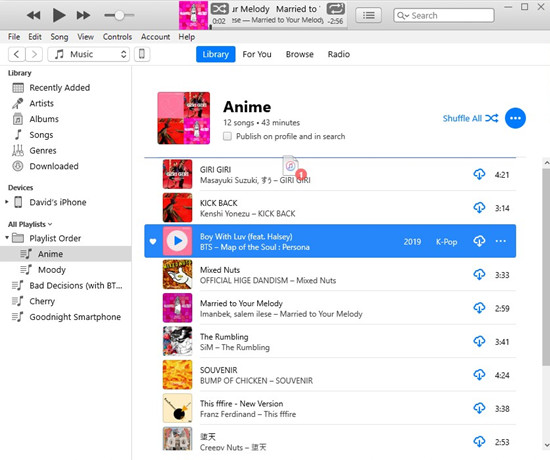Download GIRI GIRI with cloud icon
Screen dimensions: 550x460
479,174
